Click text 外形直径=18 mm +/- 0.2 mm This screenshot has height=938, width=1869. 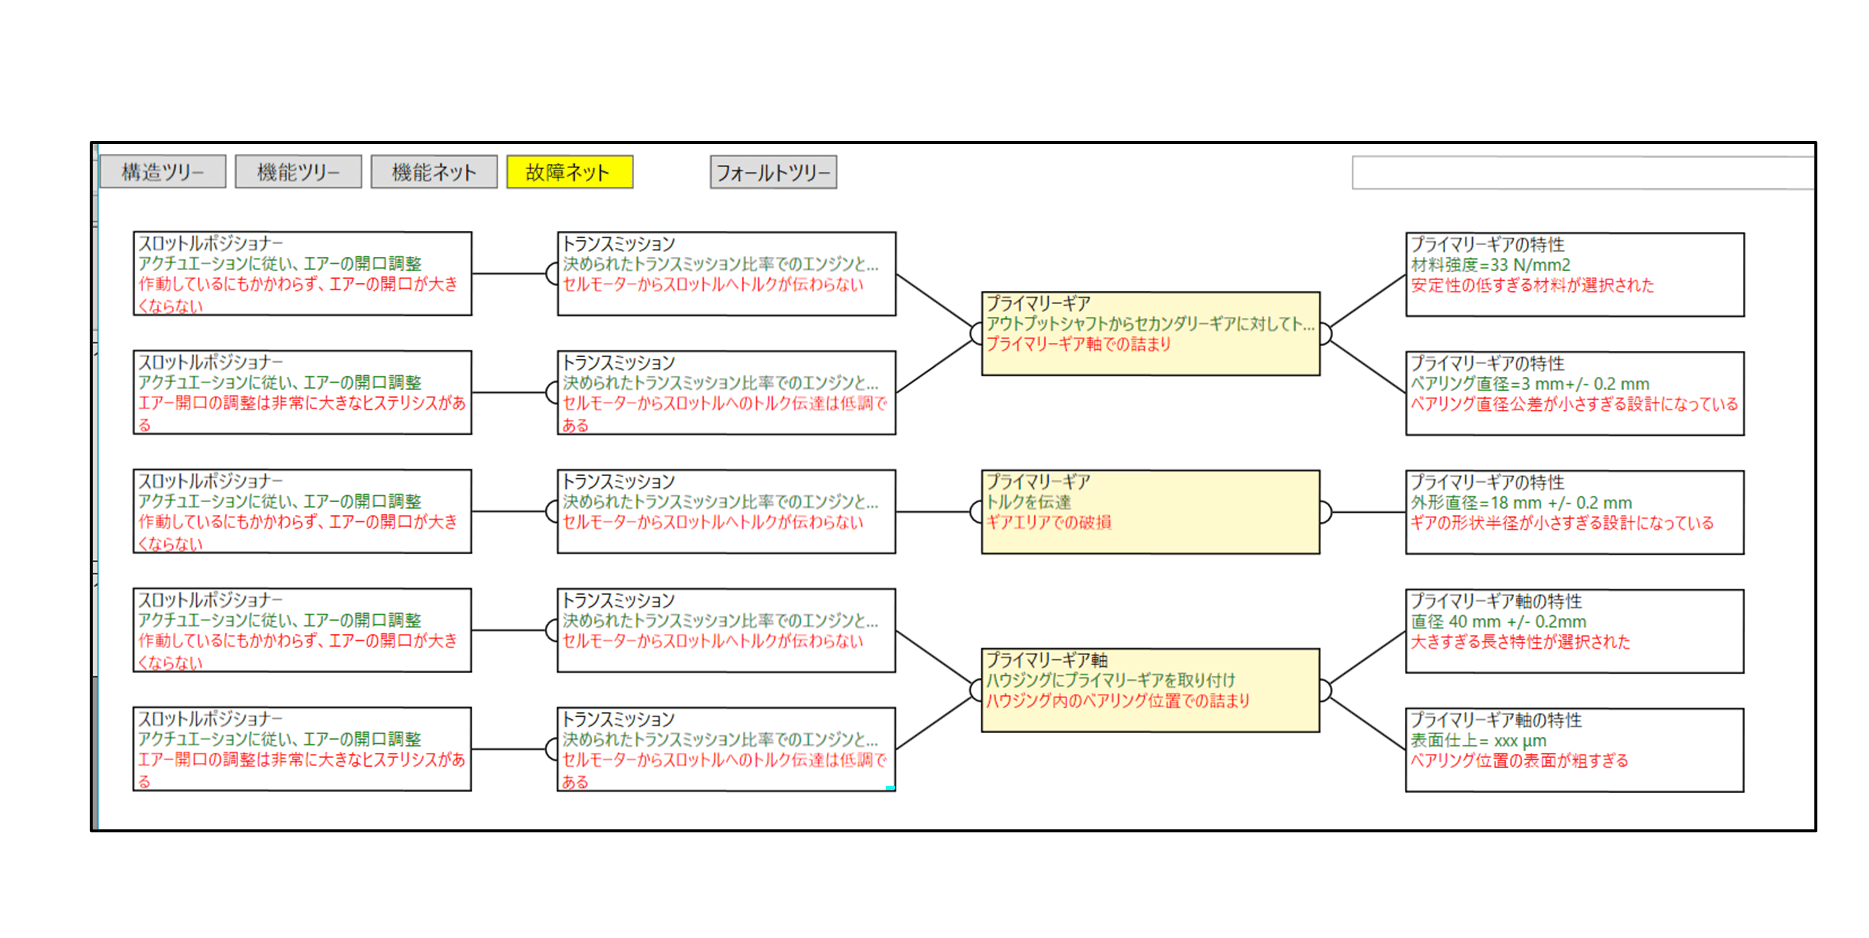1521,503
